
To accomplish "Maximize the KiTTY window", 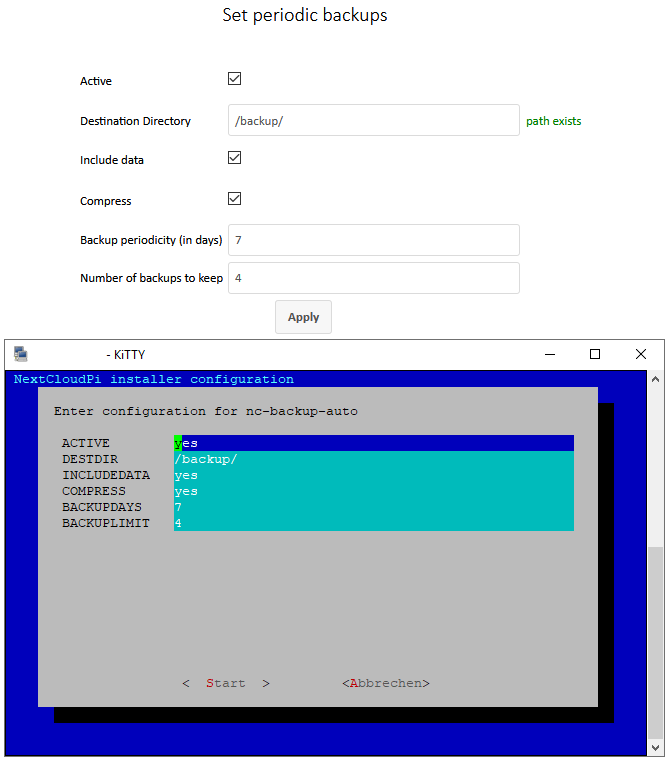I will 595,354.
